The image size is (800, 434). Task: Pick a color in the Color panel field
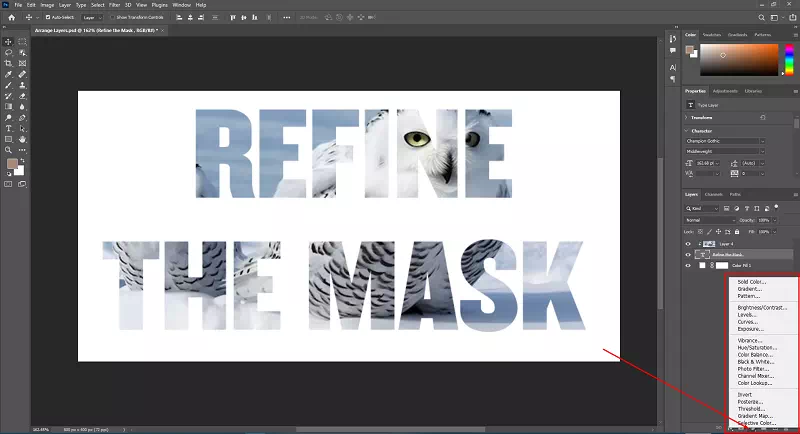coord(739,60)
